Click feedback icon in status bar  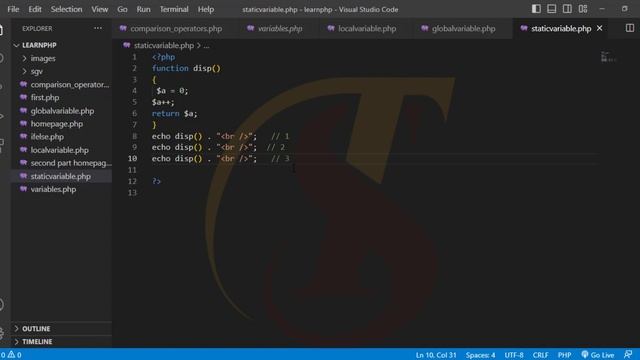(x=628, y=355)
